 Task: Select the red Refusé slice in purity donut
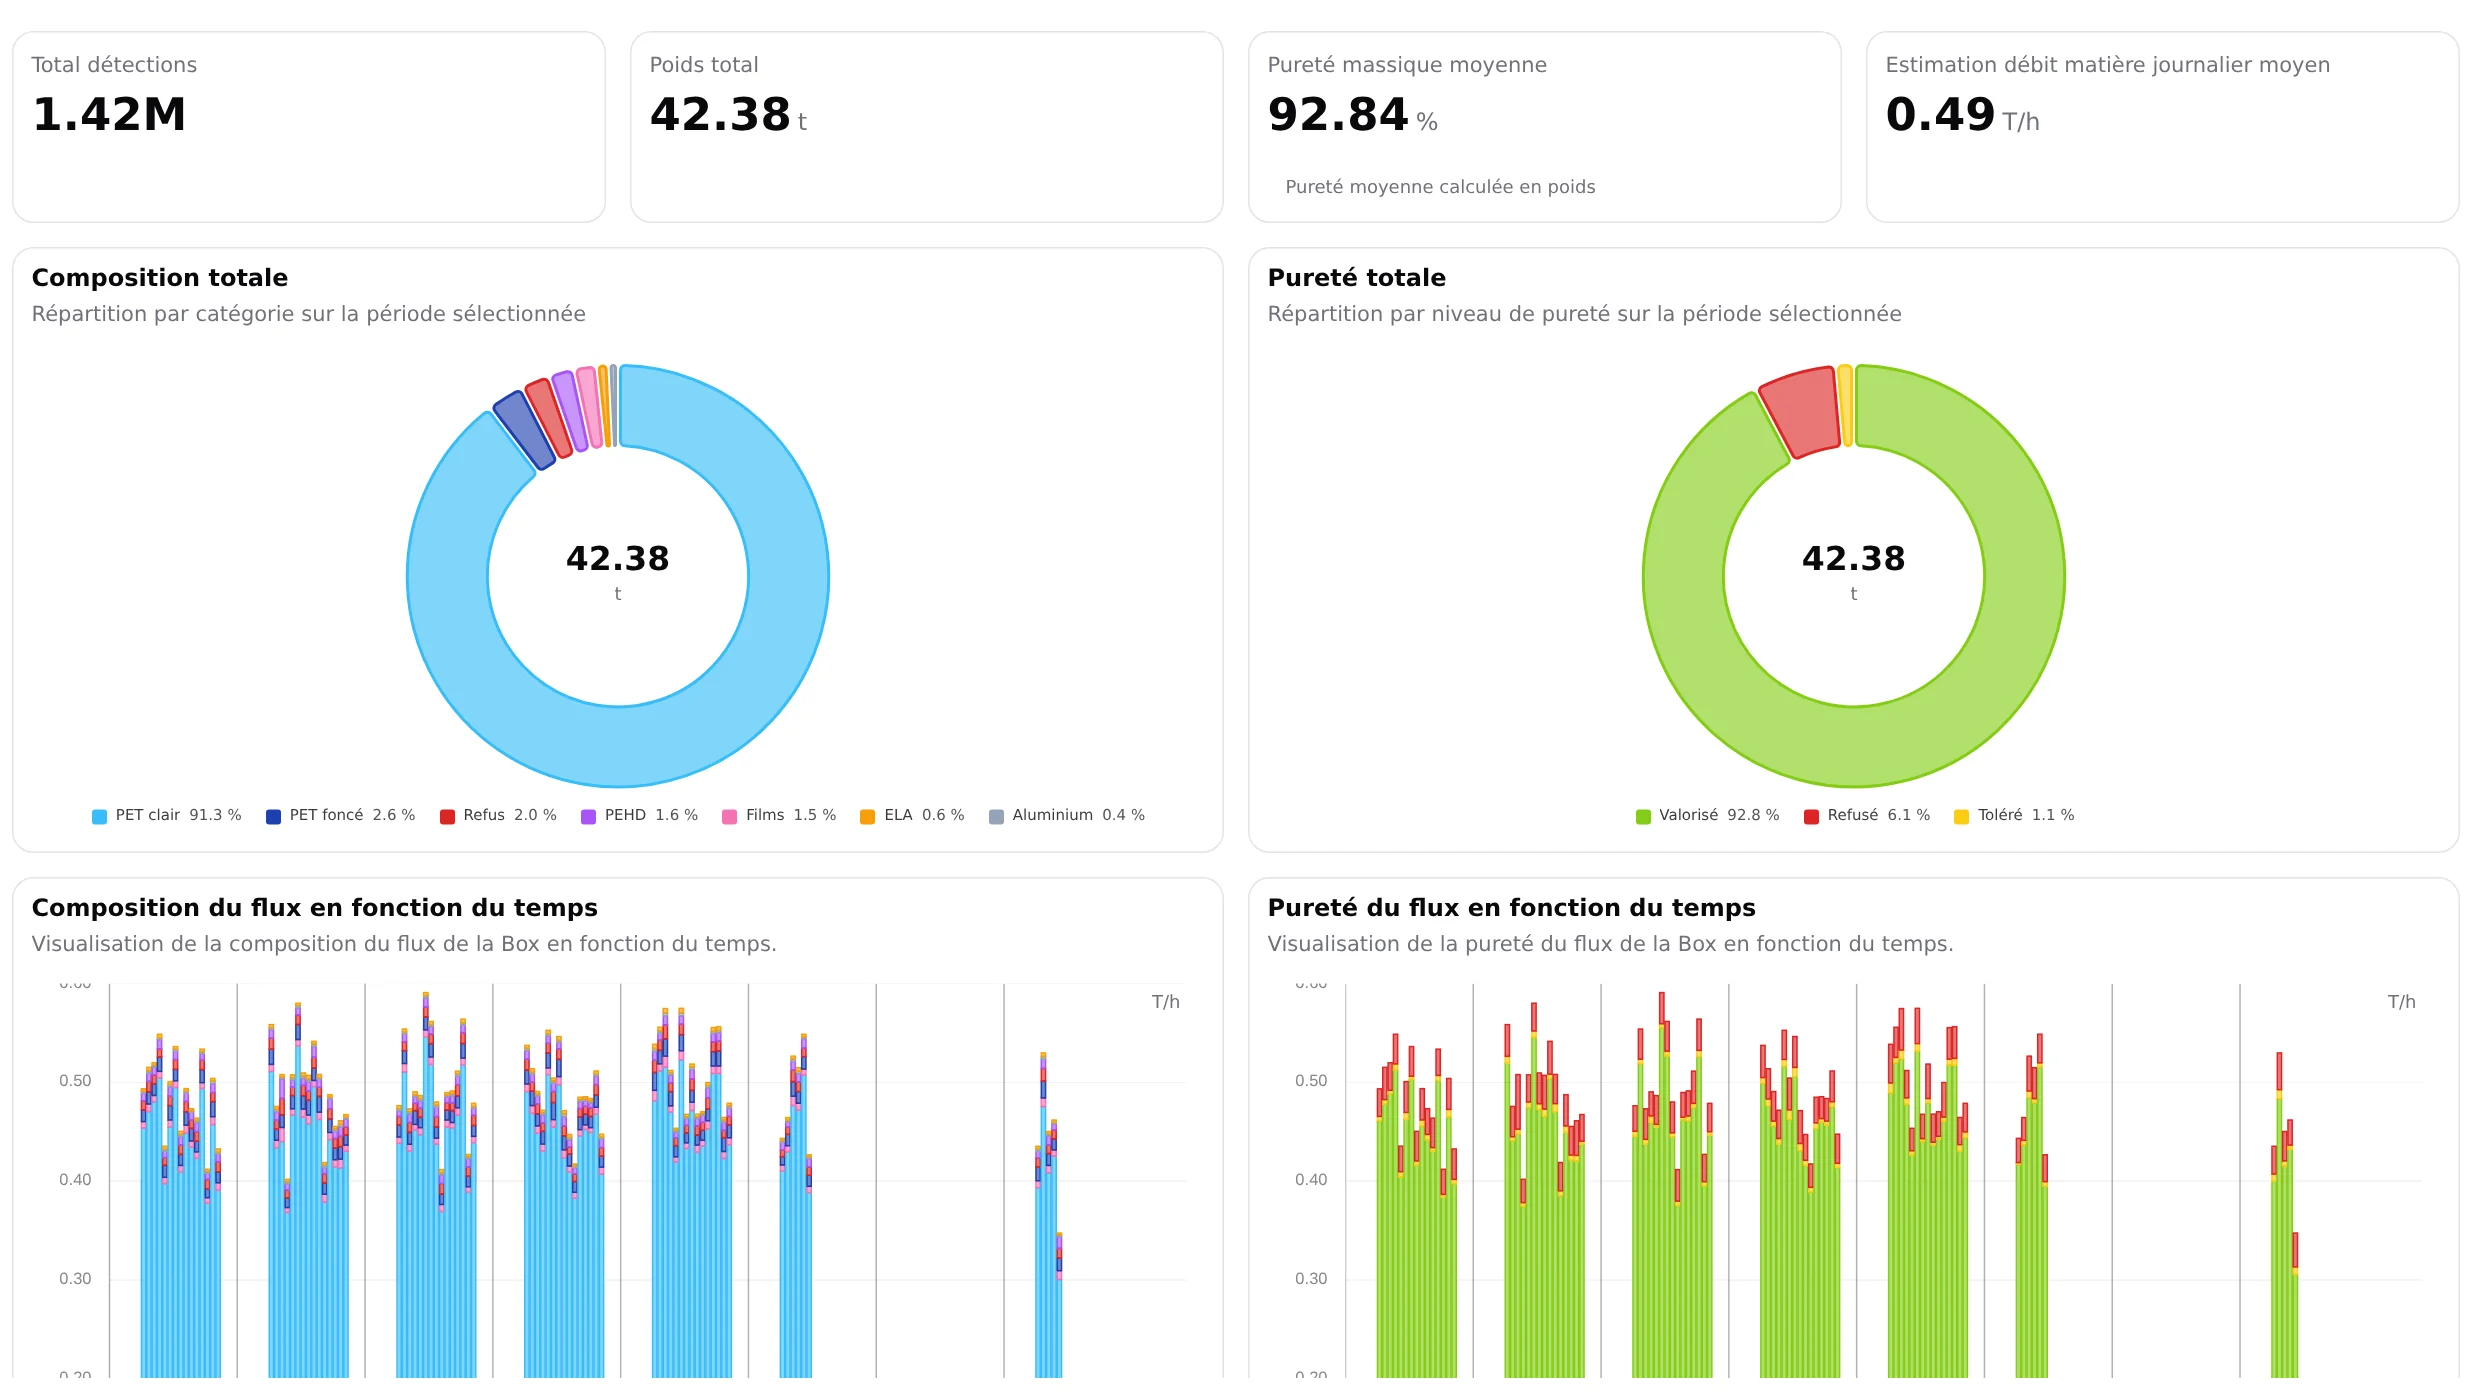click(1802, 412)
